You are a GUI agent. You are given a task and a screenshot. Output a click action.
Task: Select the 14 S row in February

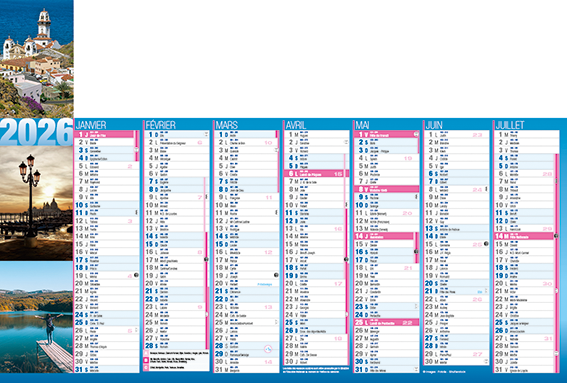tap(175, 236)
